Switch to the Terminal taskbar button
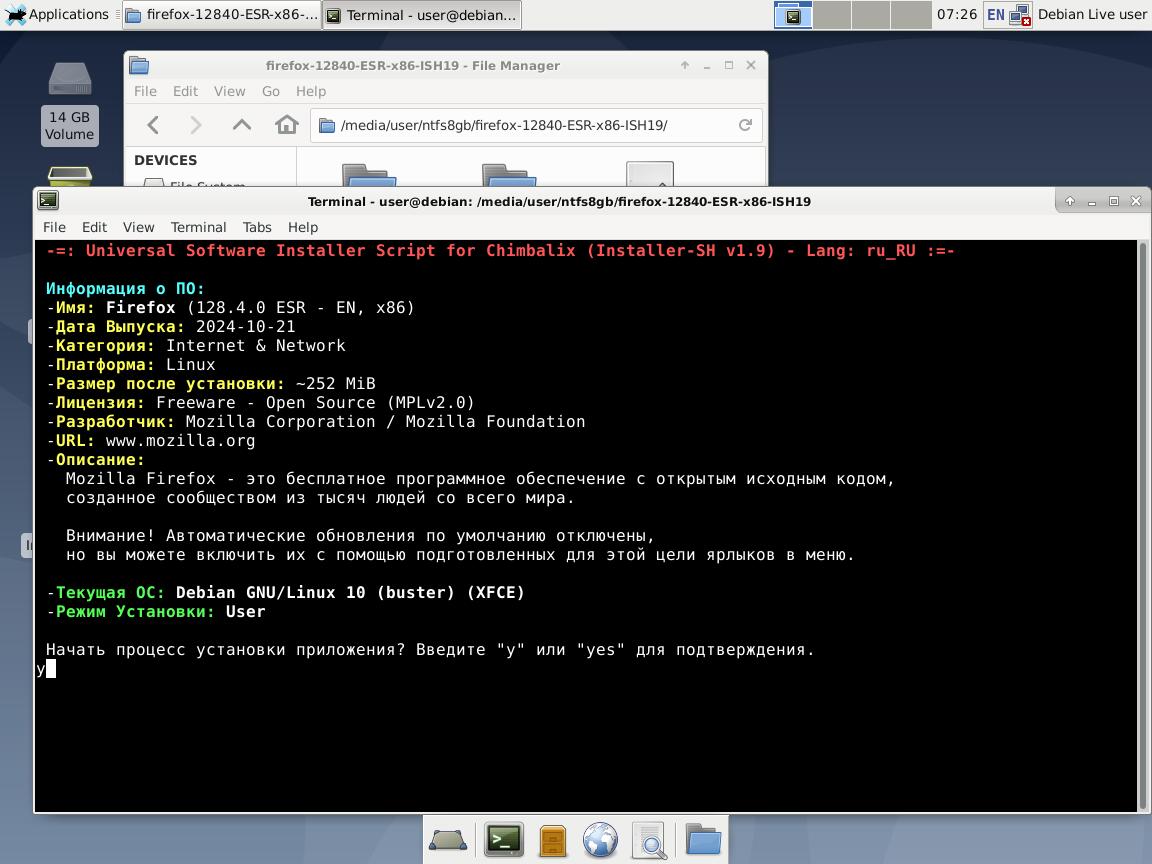 [x=422, y=15]
